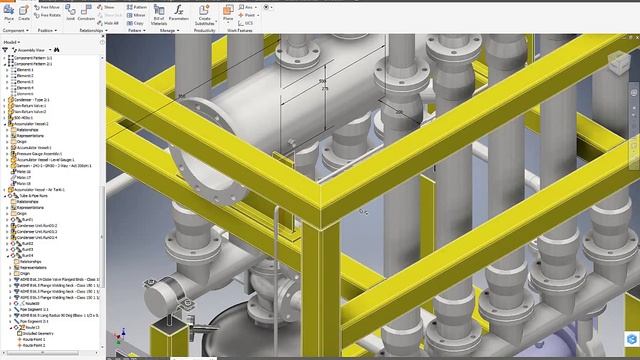The image size is (640, 360).
Task: Click the browser find binoculars icon
Action: (x=57, y=50)
